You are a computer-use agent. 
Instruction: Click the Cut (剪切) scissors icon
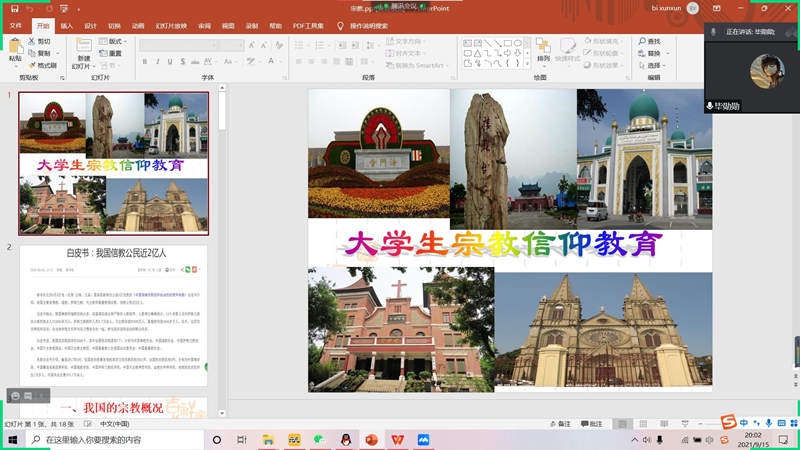click(x=31, y=42)
